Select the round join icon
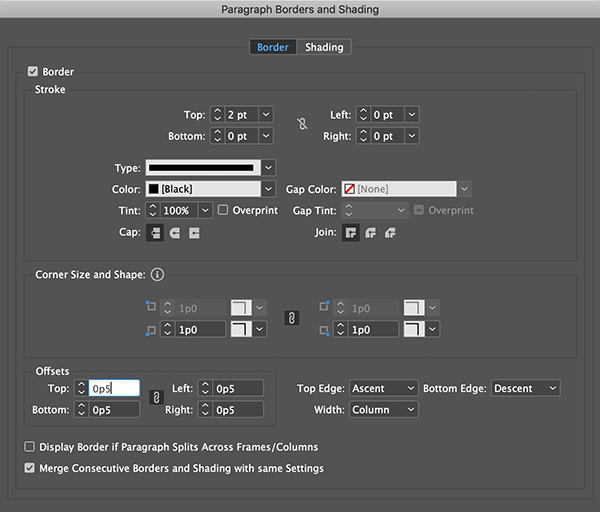The height and width of the screenshot is (512, 600). pos(371,233)
